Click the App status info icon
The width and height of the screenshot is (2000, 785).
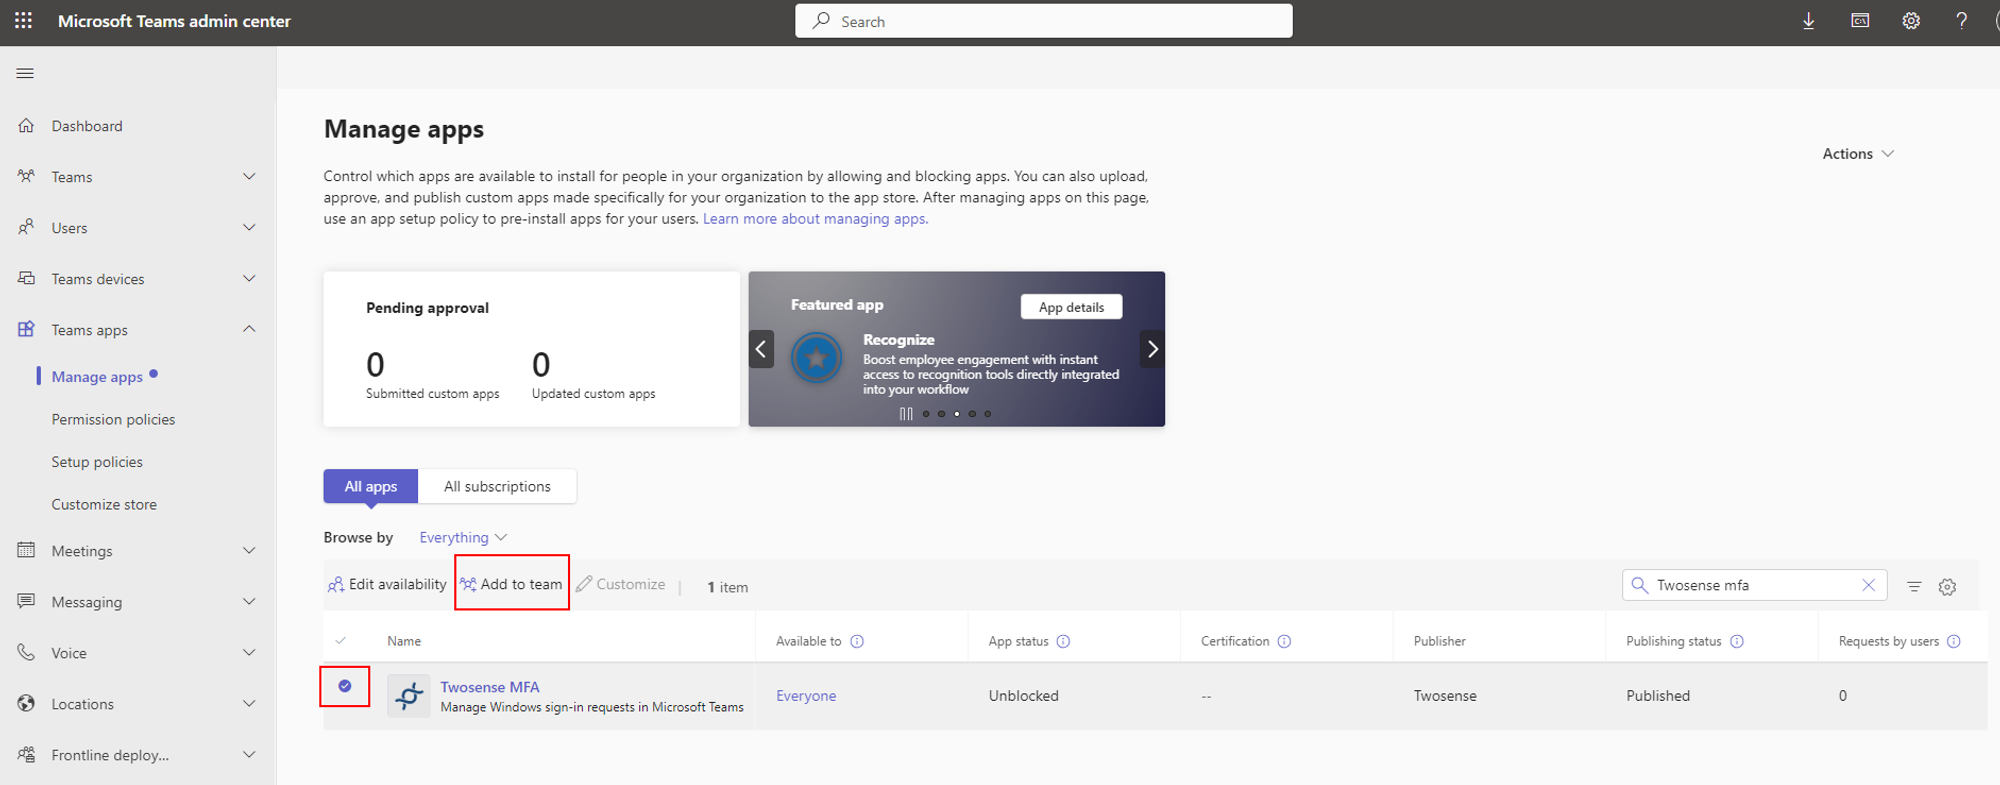pyautogui.click(x=1063, y=641)
